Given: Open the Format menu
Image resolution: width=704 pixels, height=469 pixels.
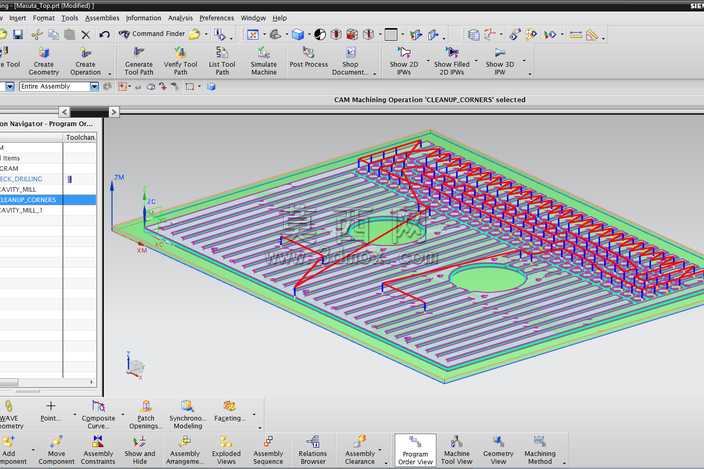Looking at the screenshot, I should coord(44,18).
